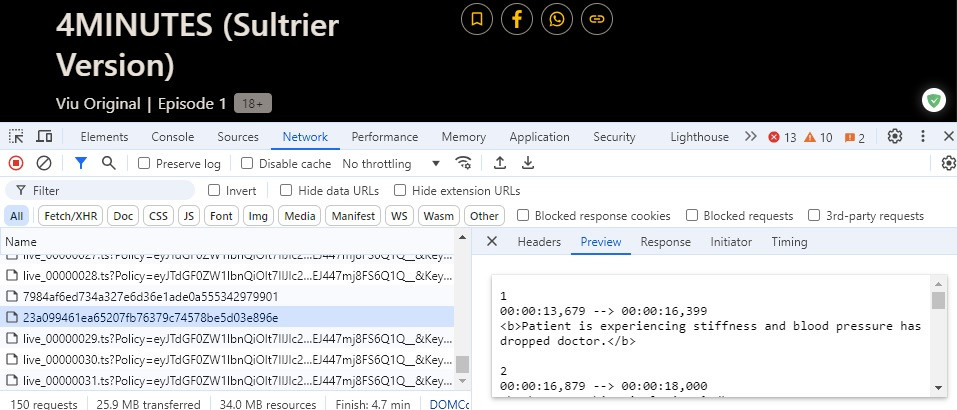957x410 pixels.
Task: Open DevTools settings gear
Action: pyautogui.click(x=895, y=137)
